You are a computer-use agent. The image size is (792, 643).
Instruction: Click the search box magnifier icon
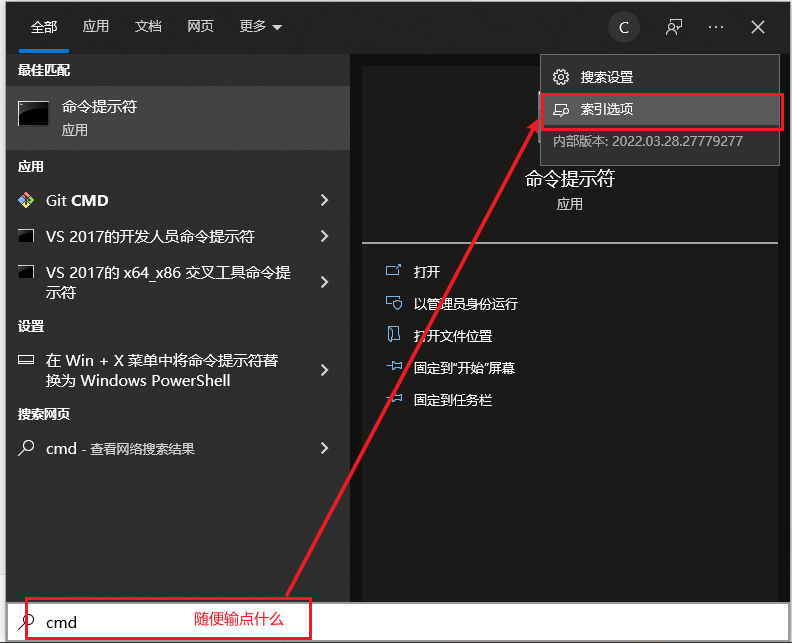26,622
